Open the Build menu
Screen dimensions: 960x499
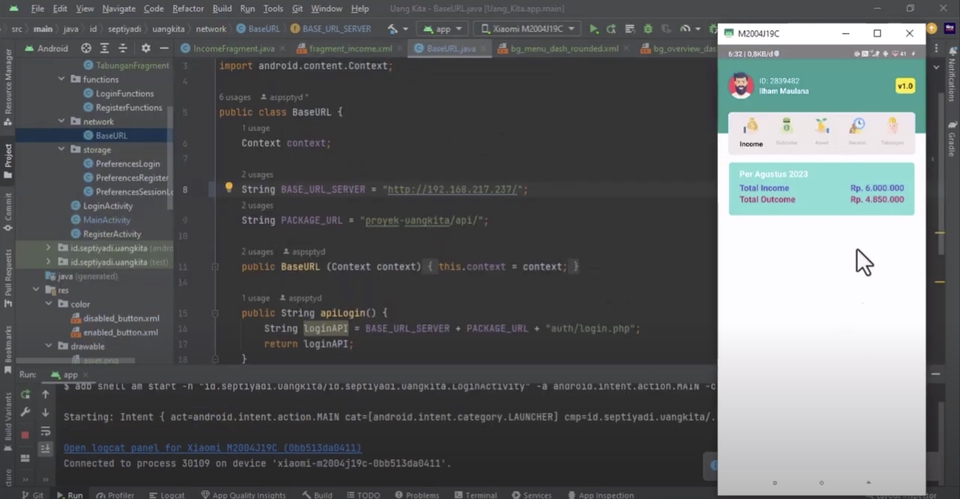(222, 9)
